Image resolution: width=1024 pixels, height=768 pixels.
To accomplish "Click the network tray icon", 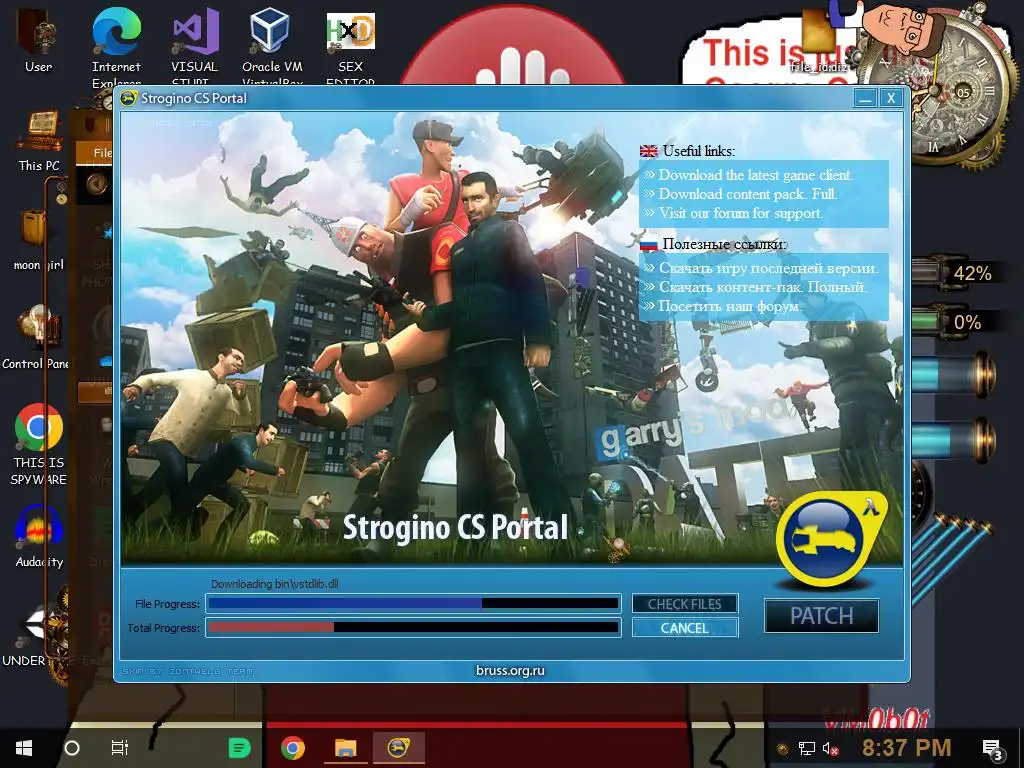I will pos(807,748).
